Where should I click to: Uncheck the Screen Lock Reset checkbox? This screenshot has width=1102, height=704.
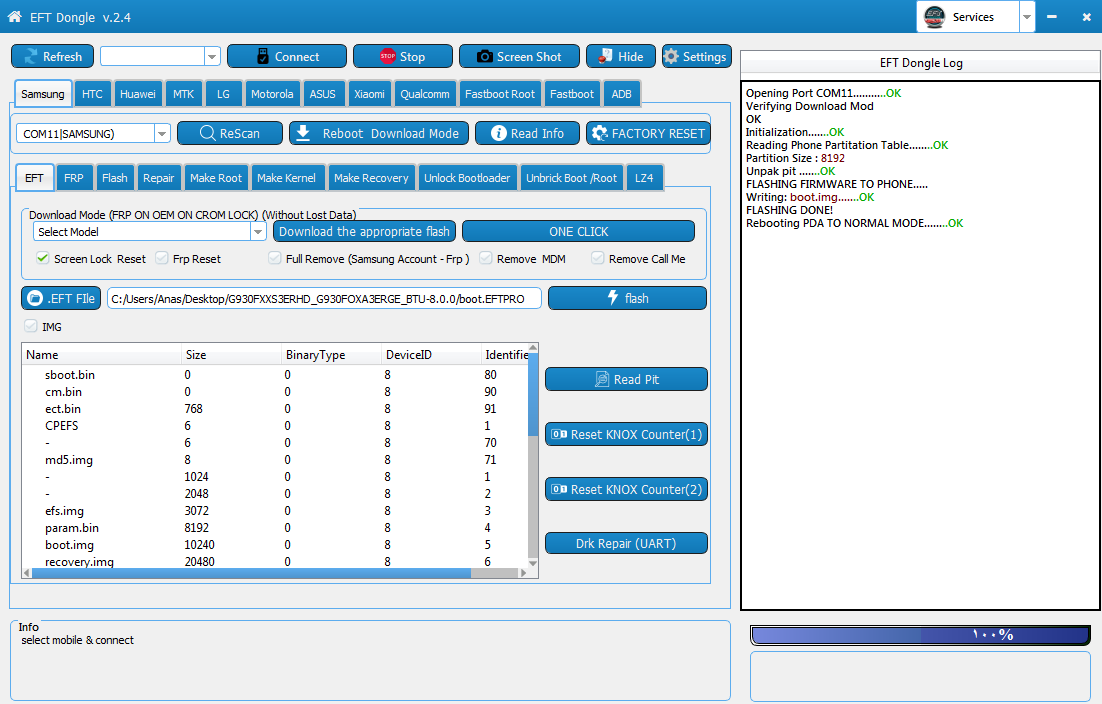[43, 258]
